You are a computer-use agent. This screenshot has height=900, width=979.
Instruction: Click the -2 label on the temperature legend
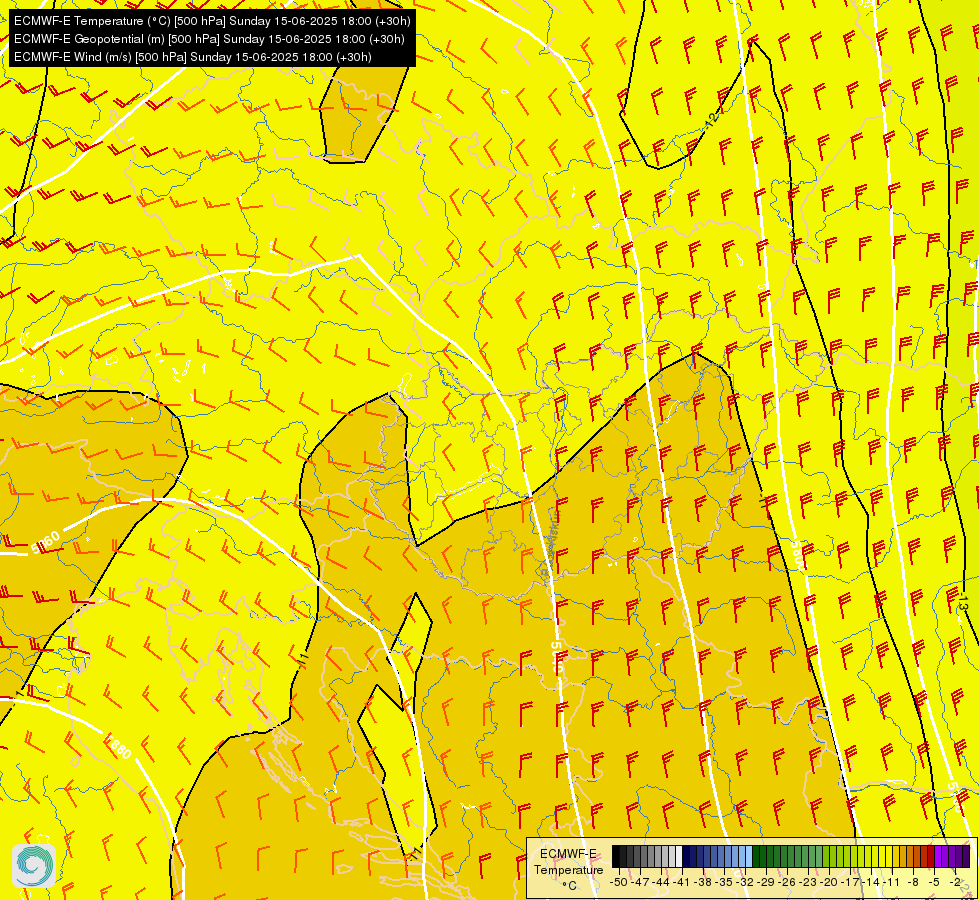coord(955,882)
